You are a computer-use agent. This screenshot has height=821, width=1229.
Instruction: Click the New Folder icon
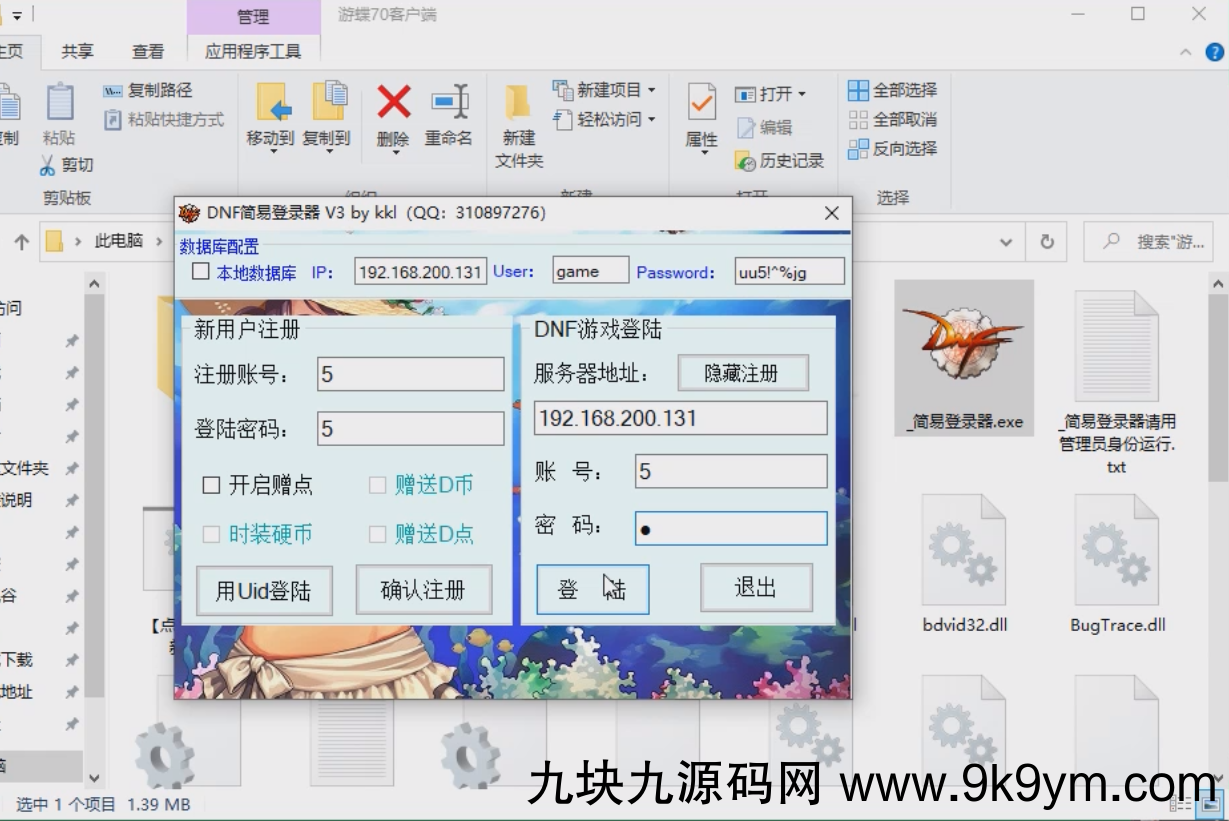pyautogui.click(x=518, y=103)
